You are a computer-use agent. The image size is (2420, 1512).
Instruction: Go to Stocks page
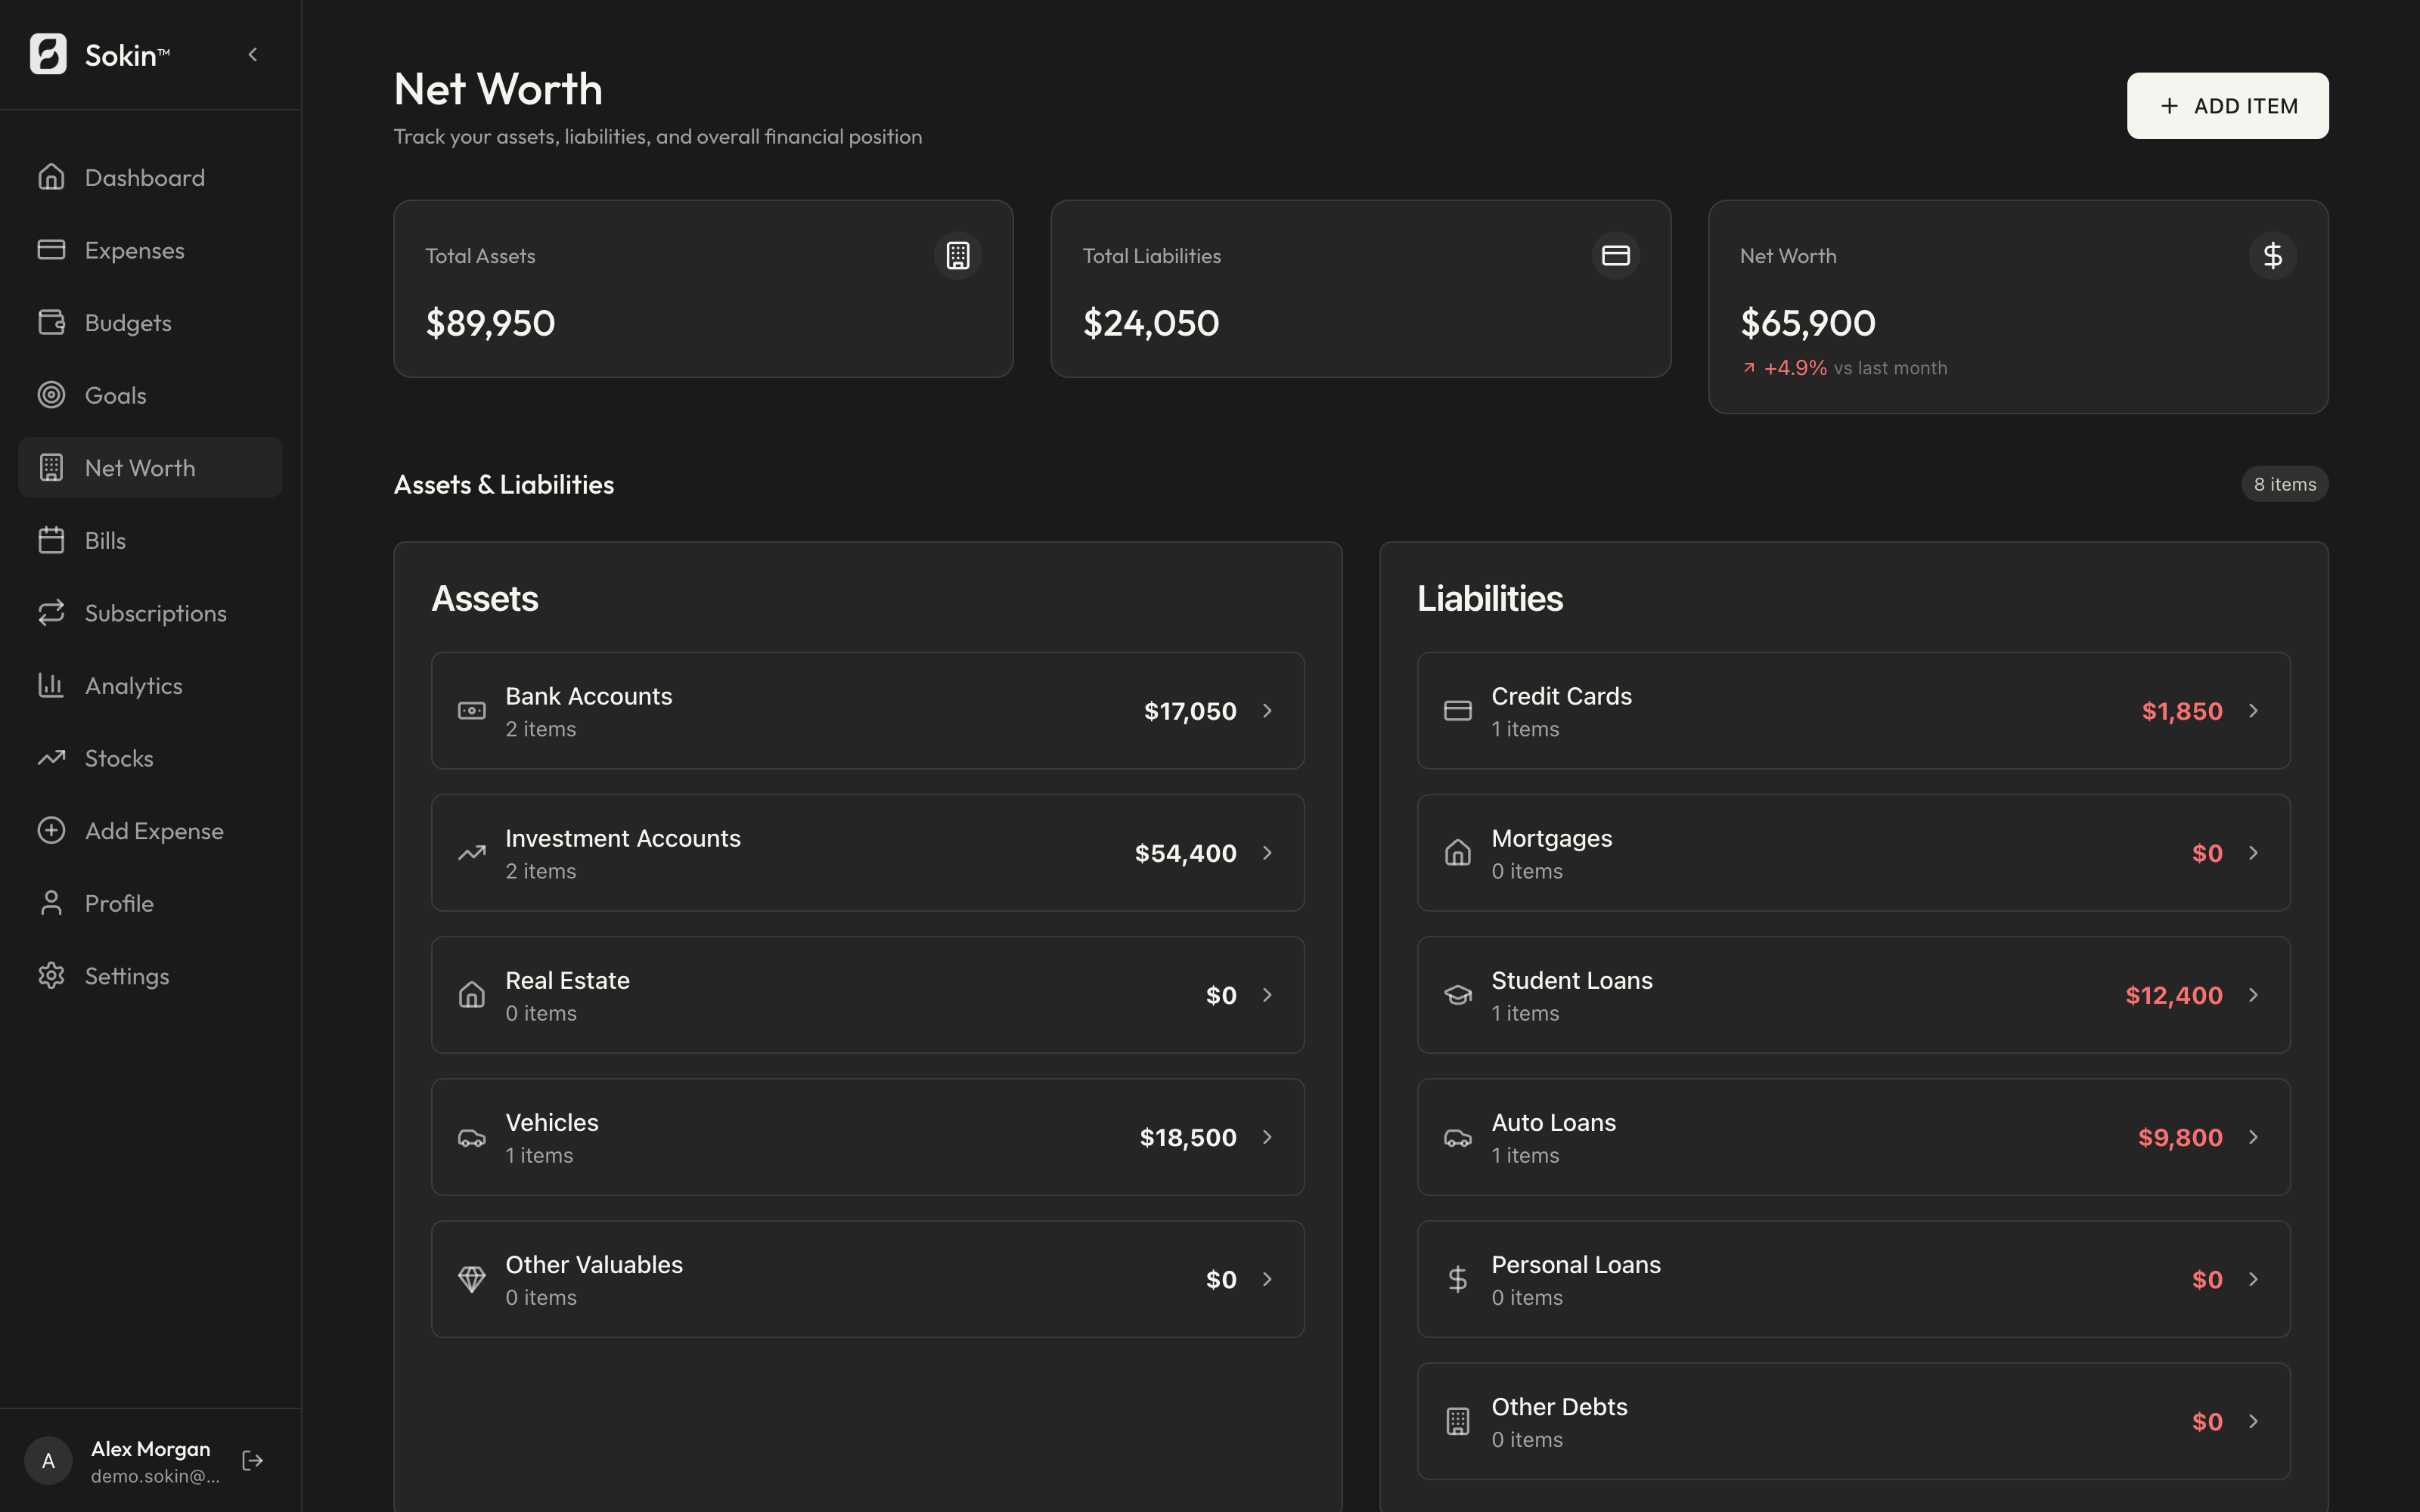(x=150, y=758)
